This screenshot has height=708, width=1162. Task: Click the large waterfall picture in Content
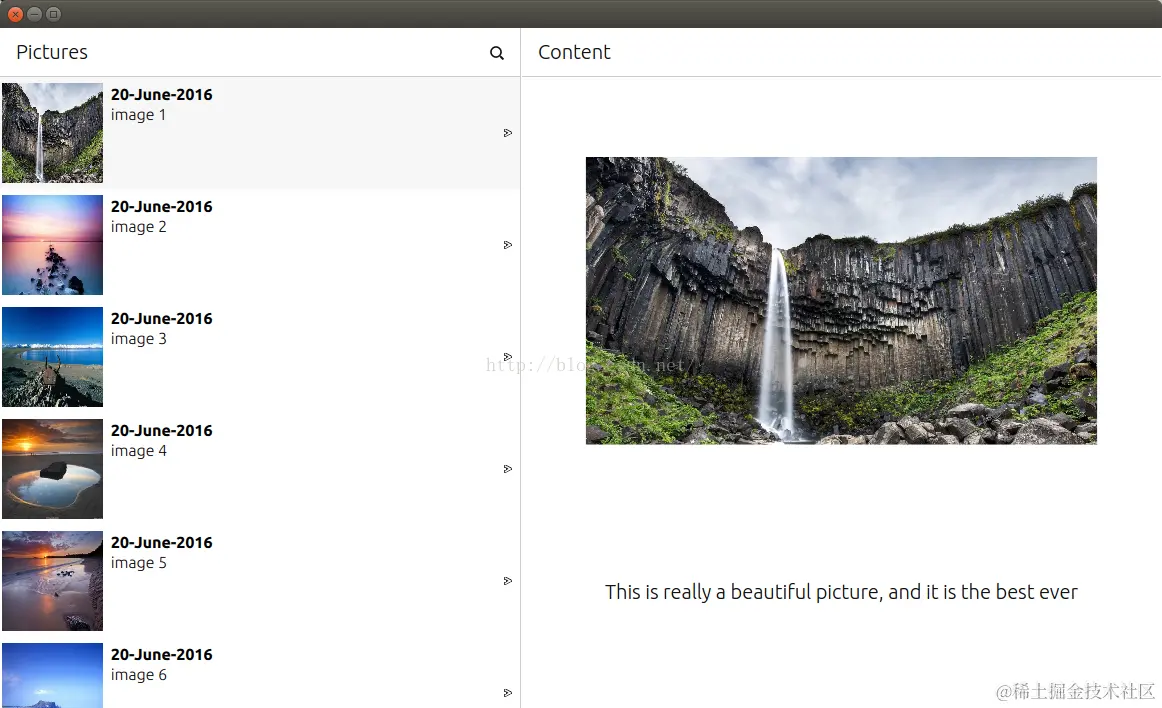click(x=841, y=300)
